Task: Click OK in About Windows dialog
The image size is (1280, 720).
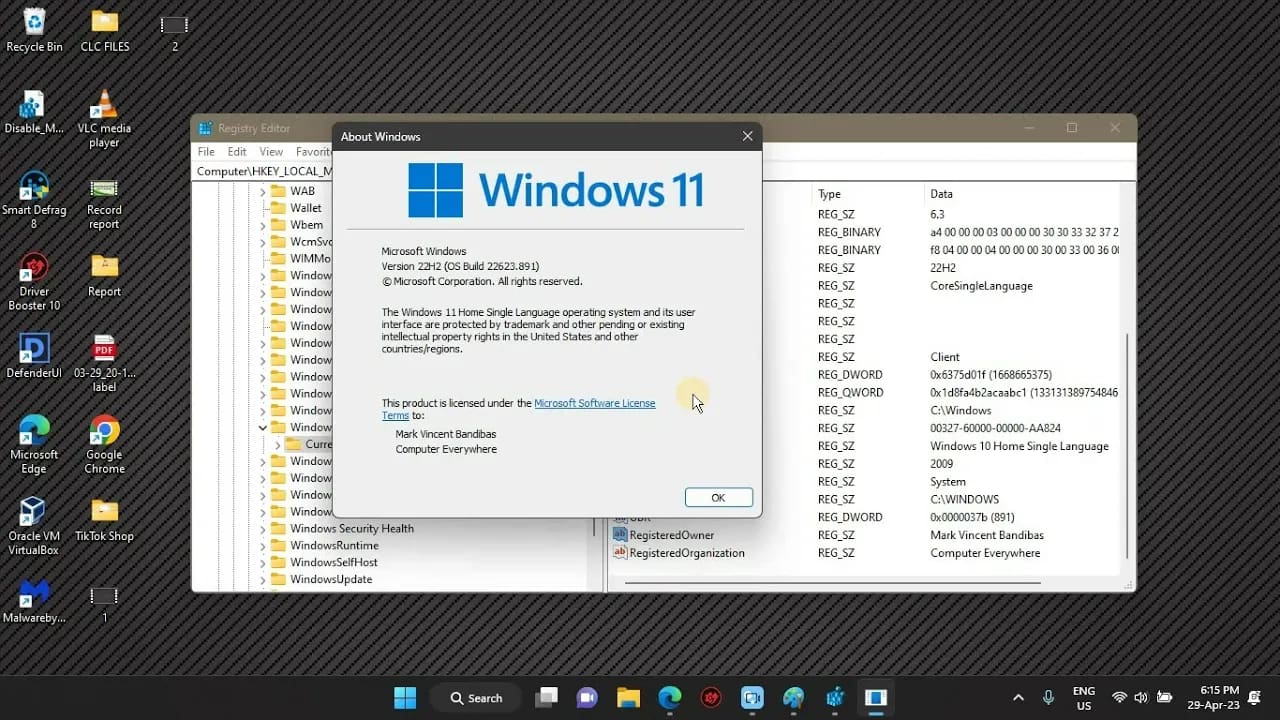Action: pyautogui.click(x=718, y=497)
